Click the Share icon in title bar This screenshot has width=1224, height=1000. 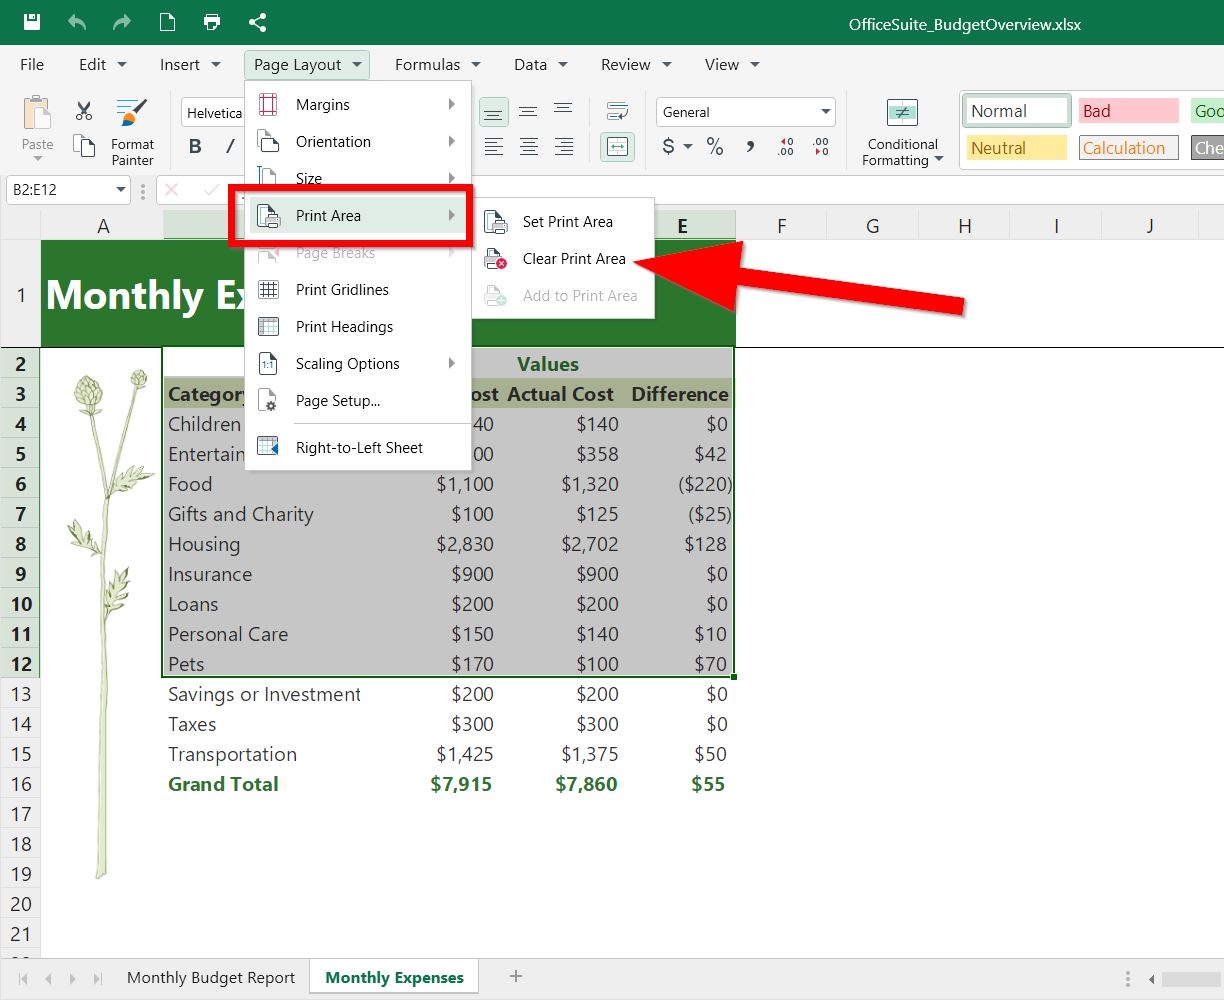click(257, 22)
